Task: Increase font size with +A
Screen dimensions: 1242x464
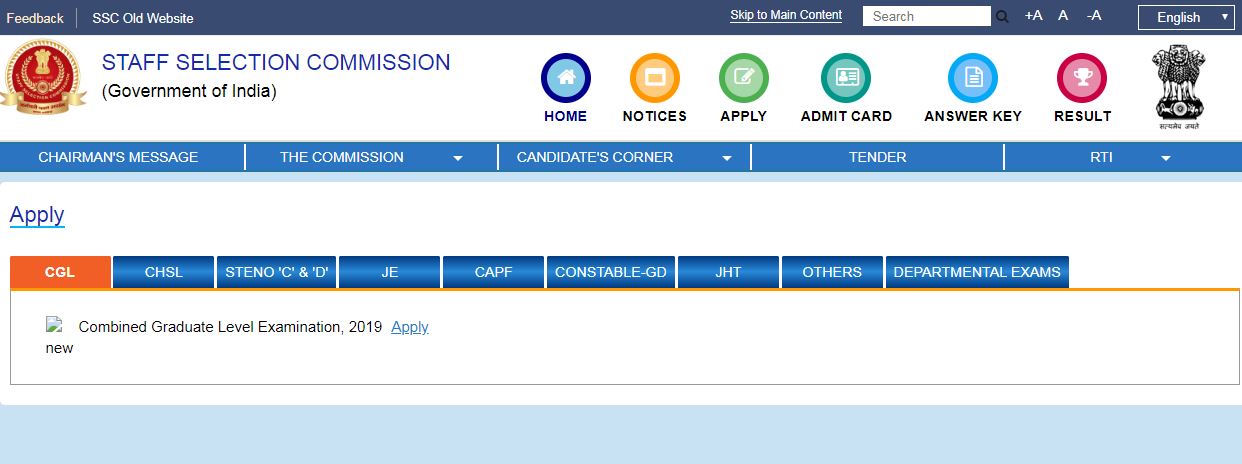Action: [1033, 15]
